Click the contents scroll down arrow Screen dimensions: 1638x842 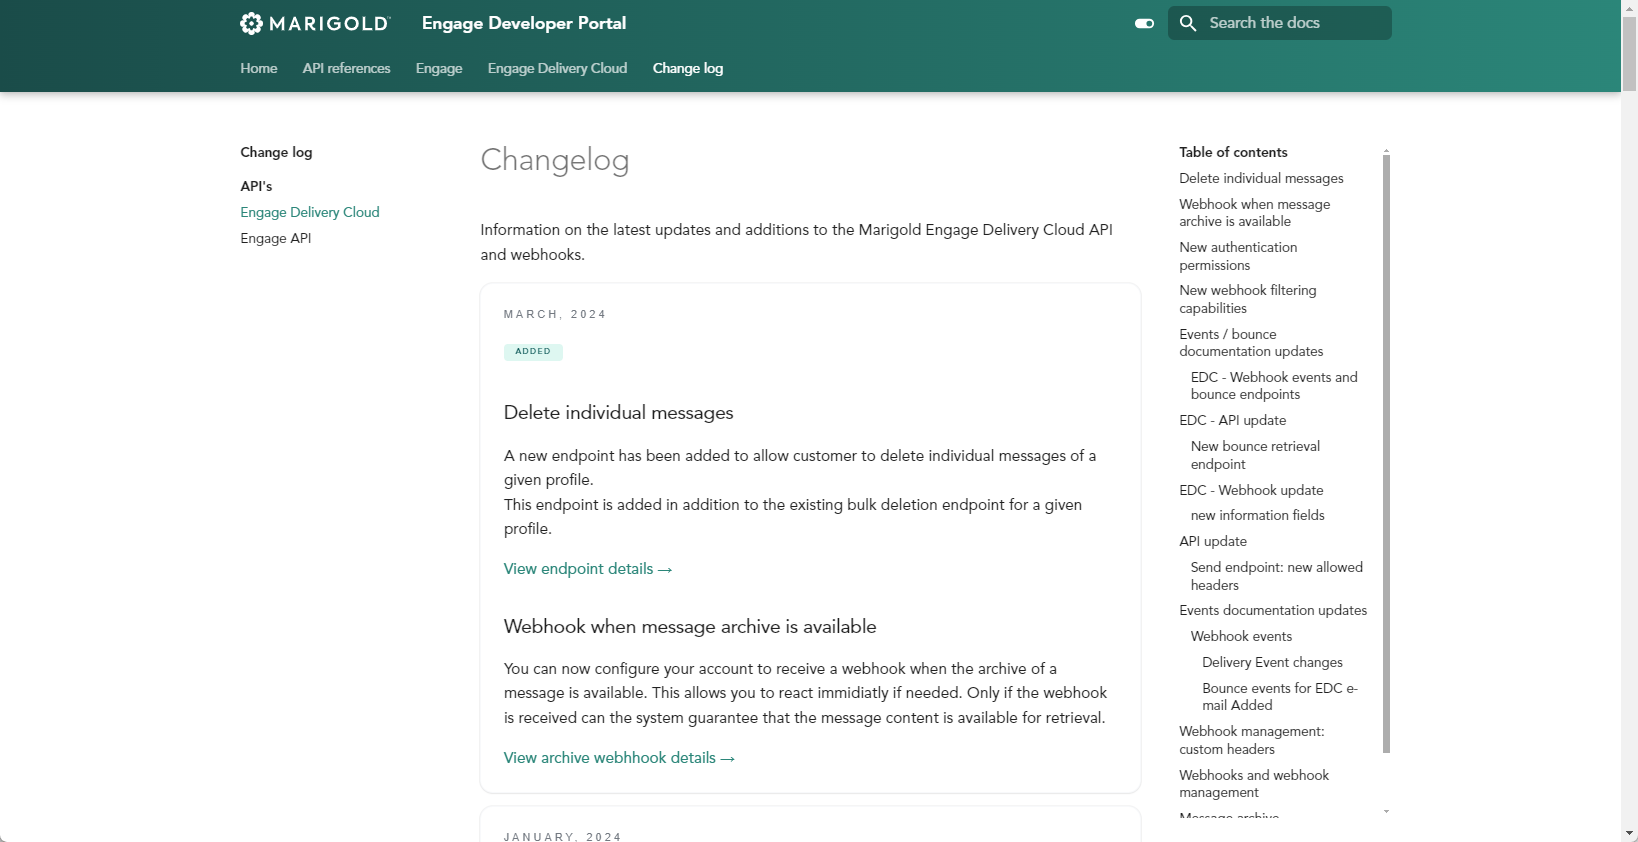[1386, 811]
